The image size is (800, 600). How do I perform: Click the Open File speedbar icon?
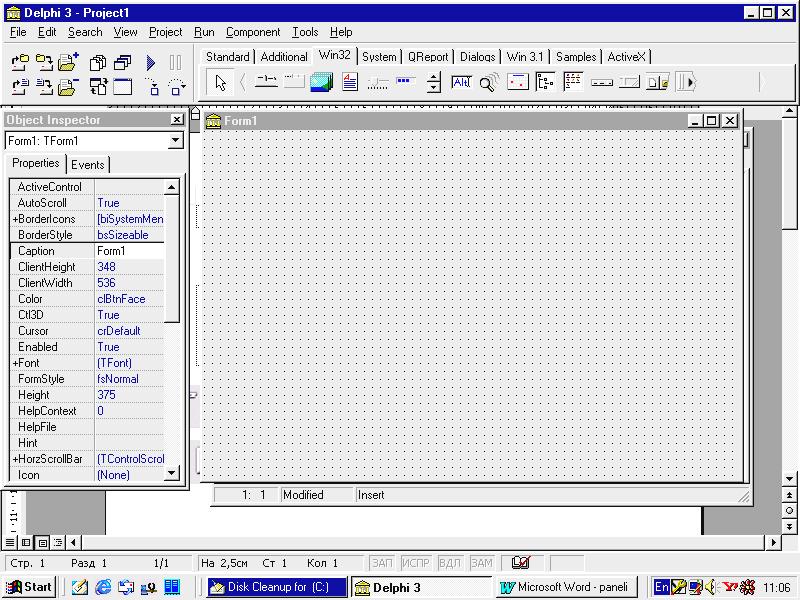[x=20, y=87]
